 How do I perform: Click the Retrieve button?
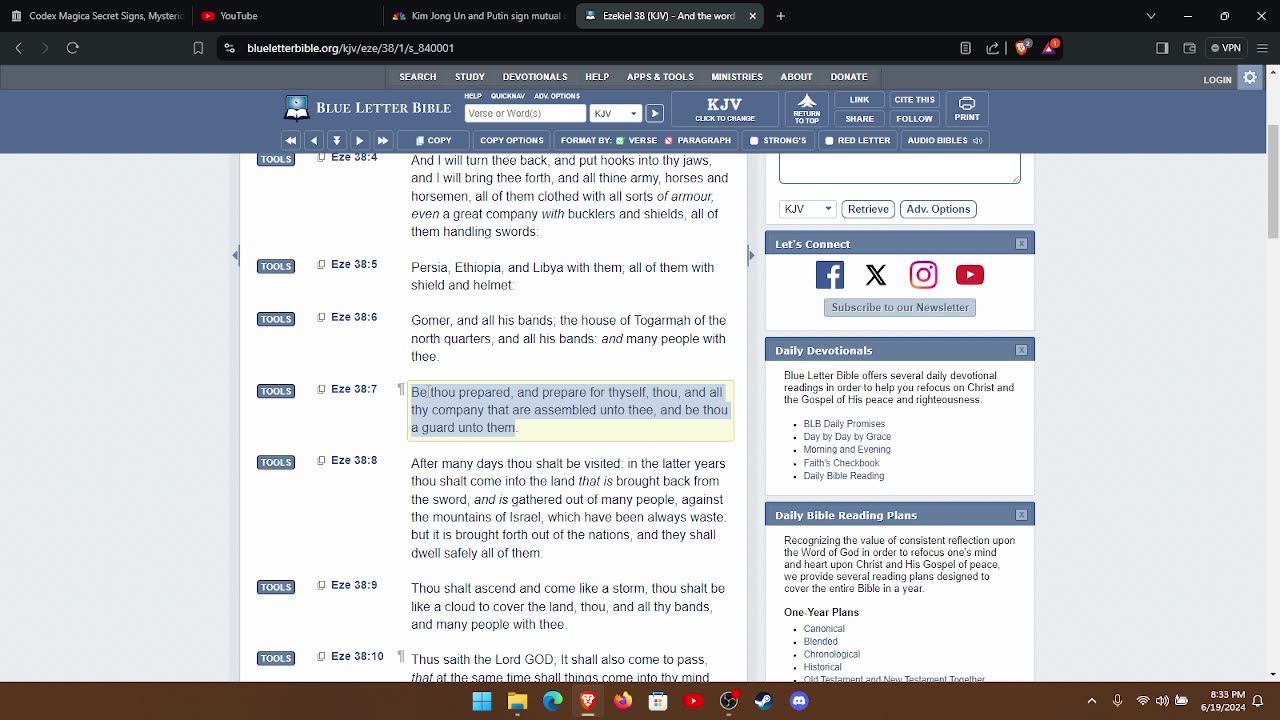pyautogui.click(x=868, y=209)
